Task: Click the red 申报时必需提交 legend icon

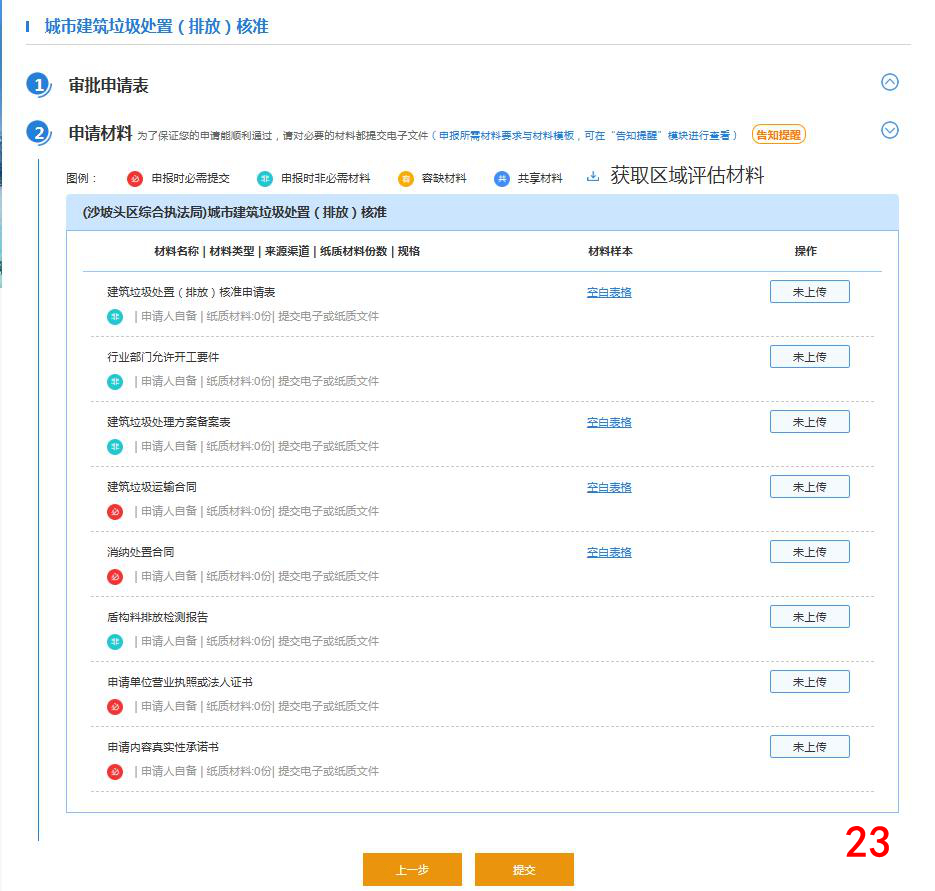Action: (x=135, y=179)
